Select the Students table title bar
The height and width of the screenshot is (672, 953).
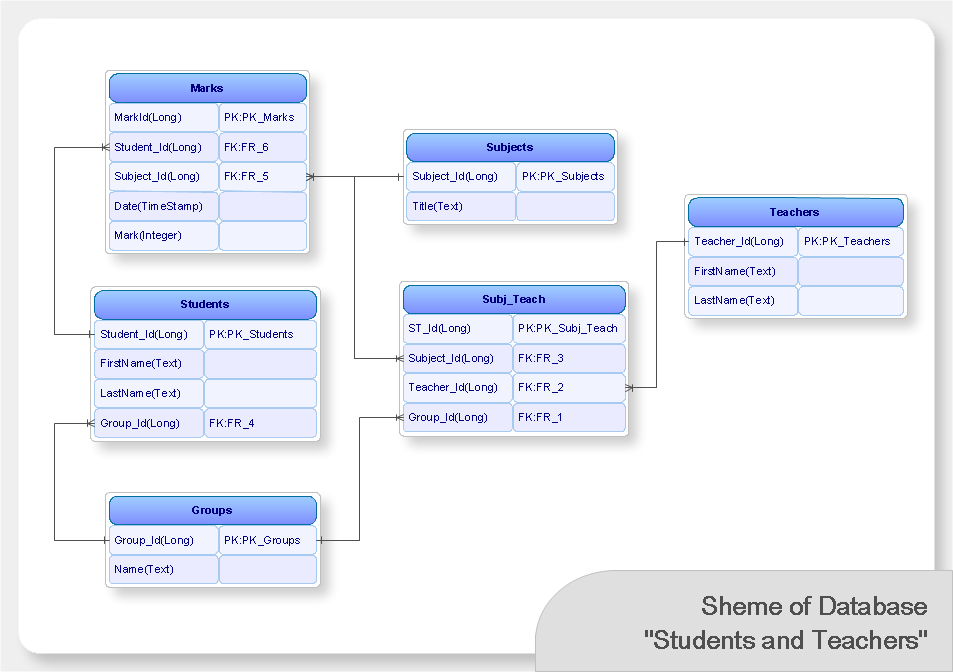205,304
